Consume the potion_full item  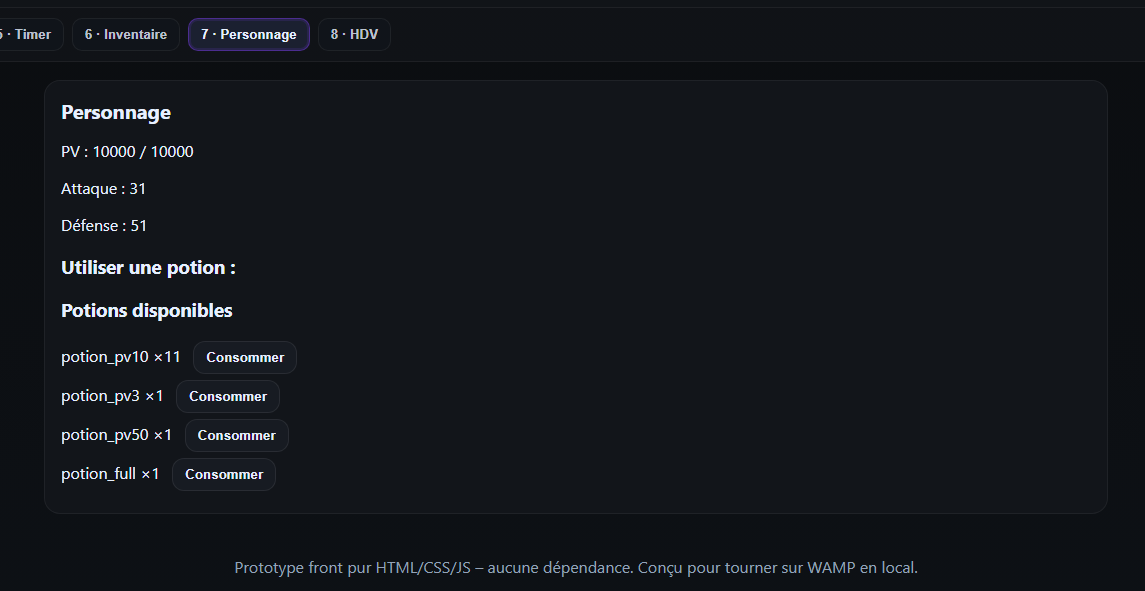click(x=223, y=474)
